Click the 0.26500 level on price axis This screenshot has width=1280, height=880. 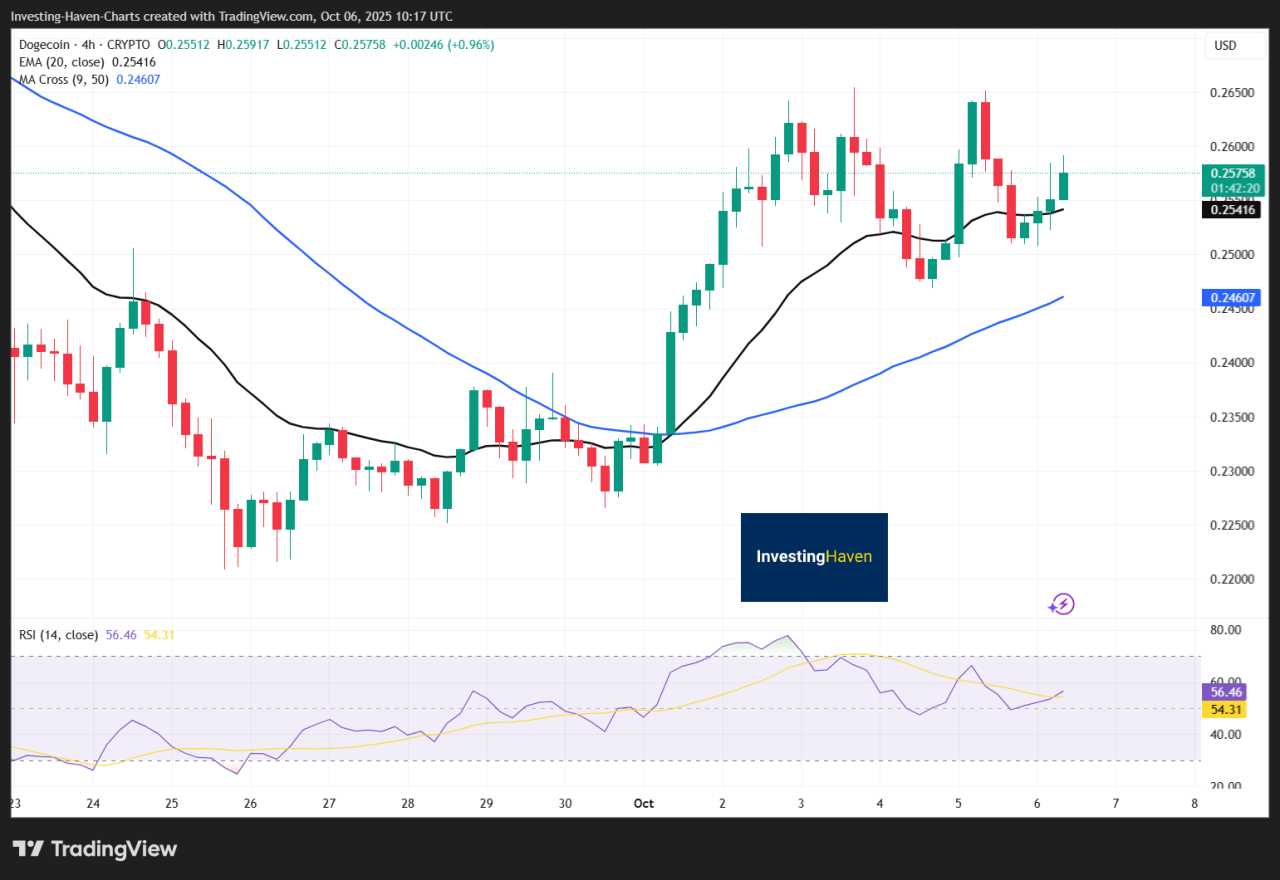(x=1232, y=93)
